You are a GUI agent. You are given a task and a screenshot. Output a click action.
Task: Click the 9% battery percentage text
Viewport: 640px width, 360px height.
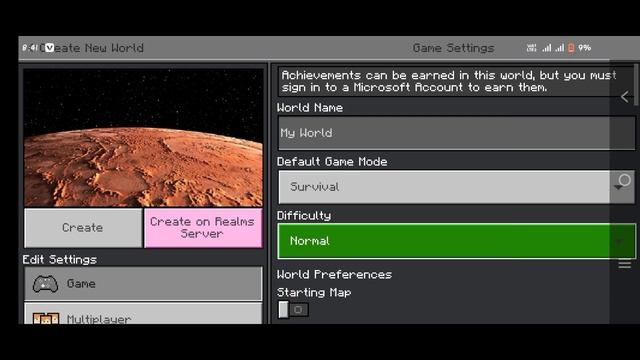tap(584, 48)
